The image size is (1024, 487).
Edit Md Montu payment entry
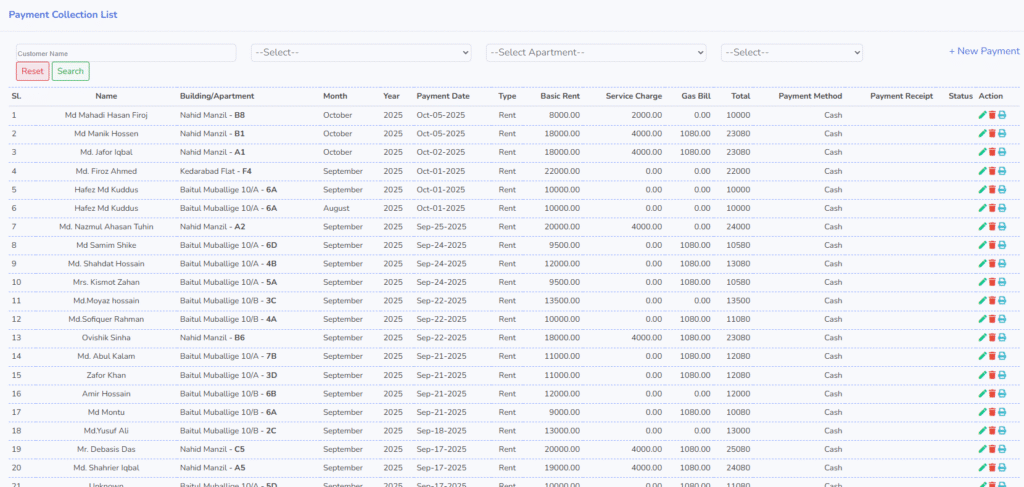tap(982, 413)
